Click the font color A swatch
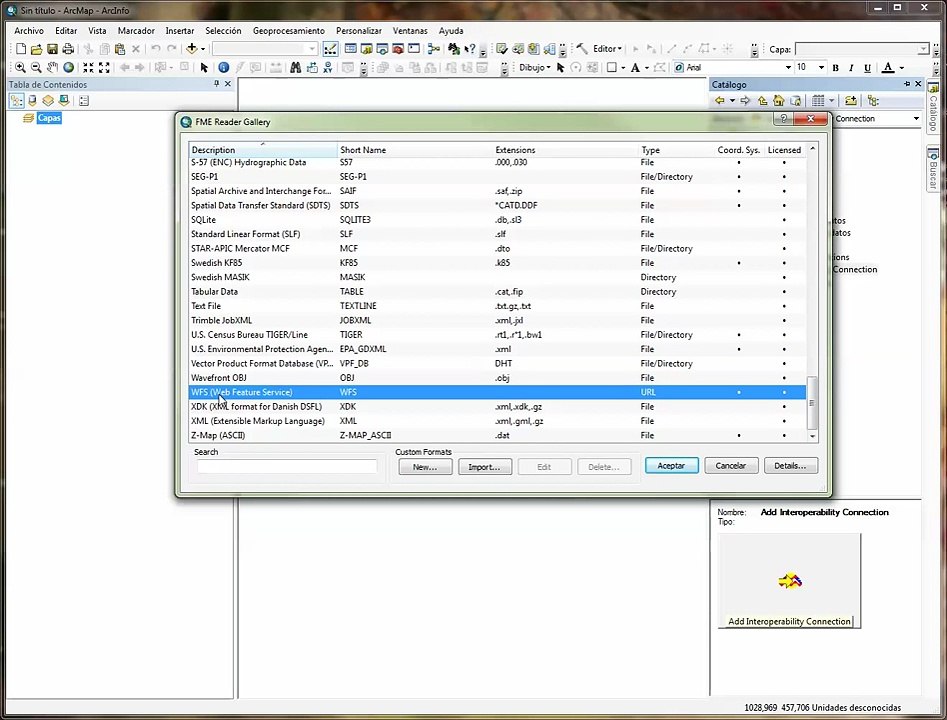 click(x=888, y=68)
